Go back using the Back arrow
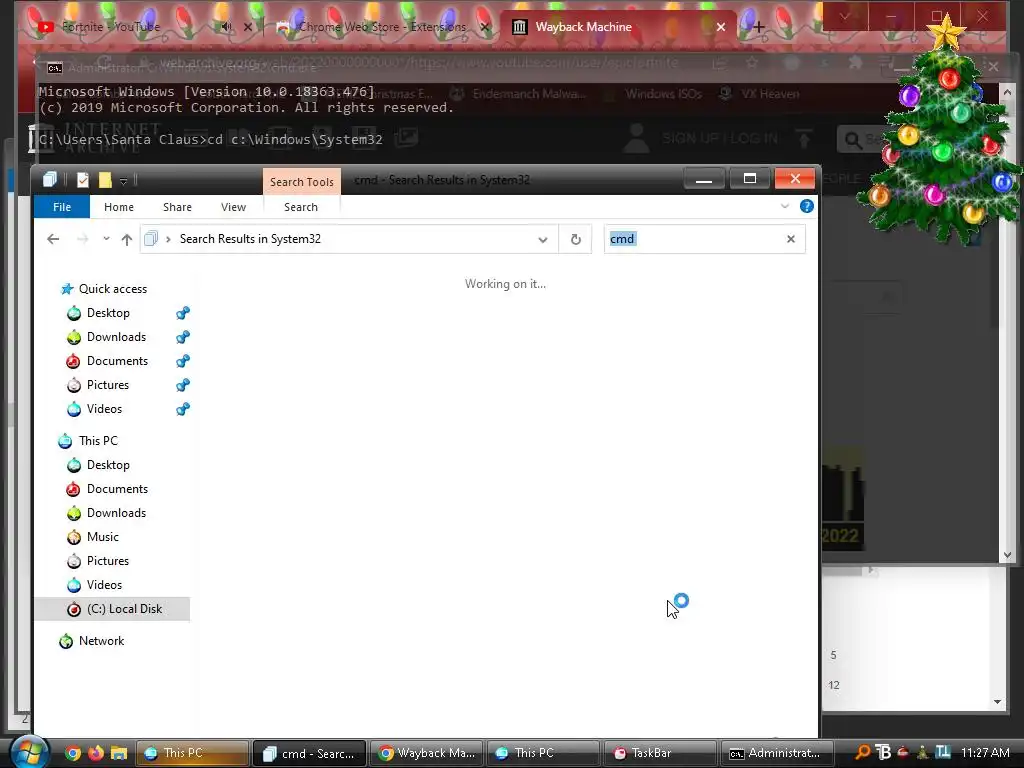The height and width of the screenshot is (768, 1024). point(54,239)
